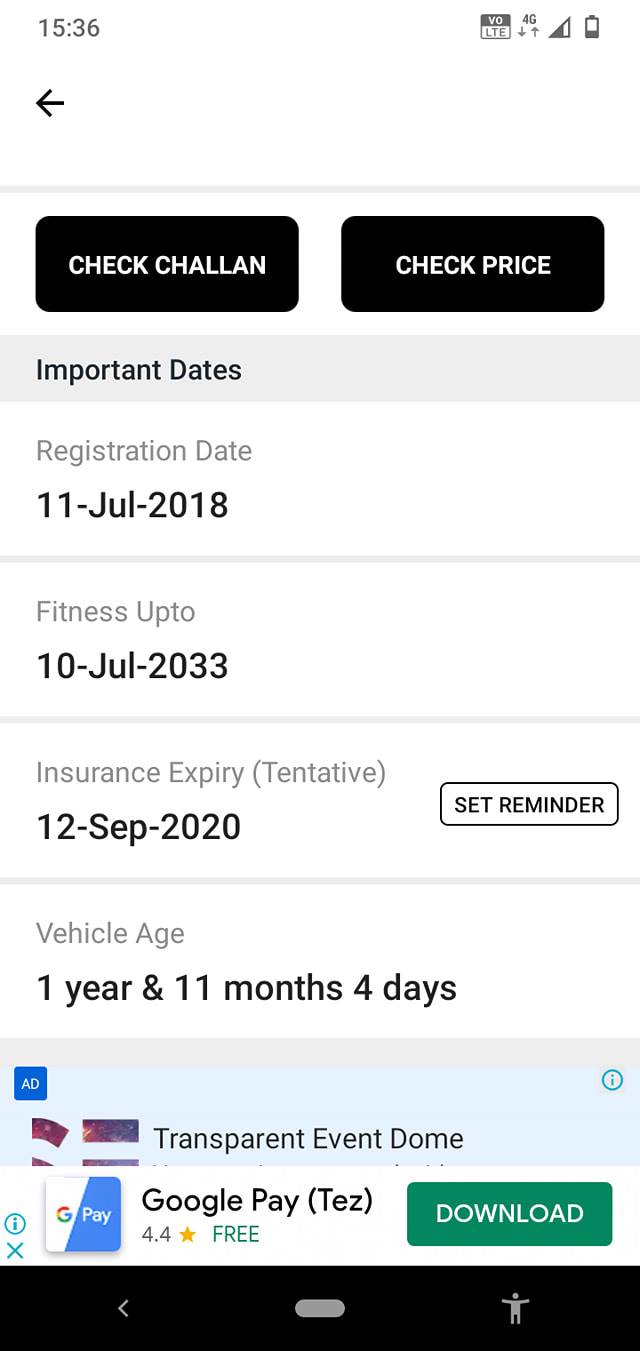Image resolution: width=640 pixels, height=1351 pixels.
Task: Tap the Google Pay (Tez) title text
Action: (257, 1200)
